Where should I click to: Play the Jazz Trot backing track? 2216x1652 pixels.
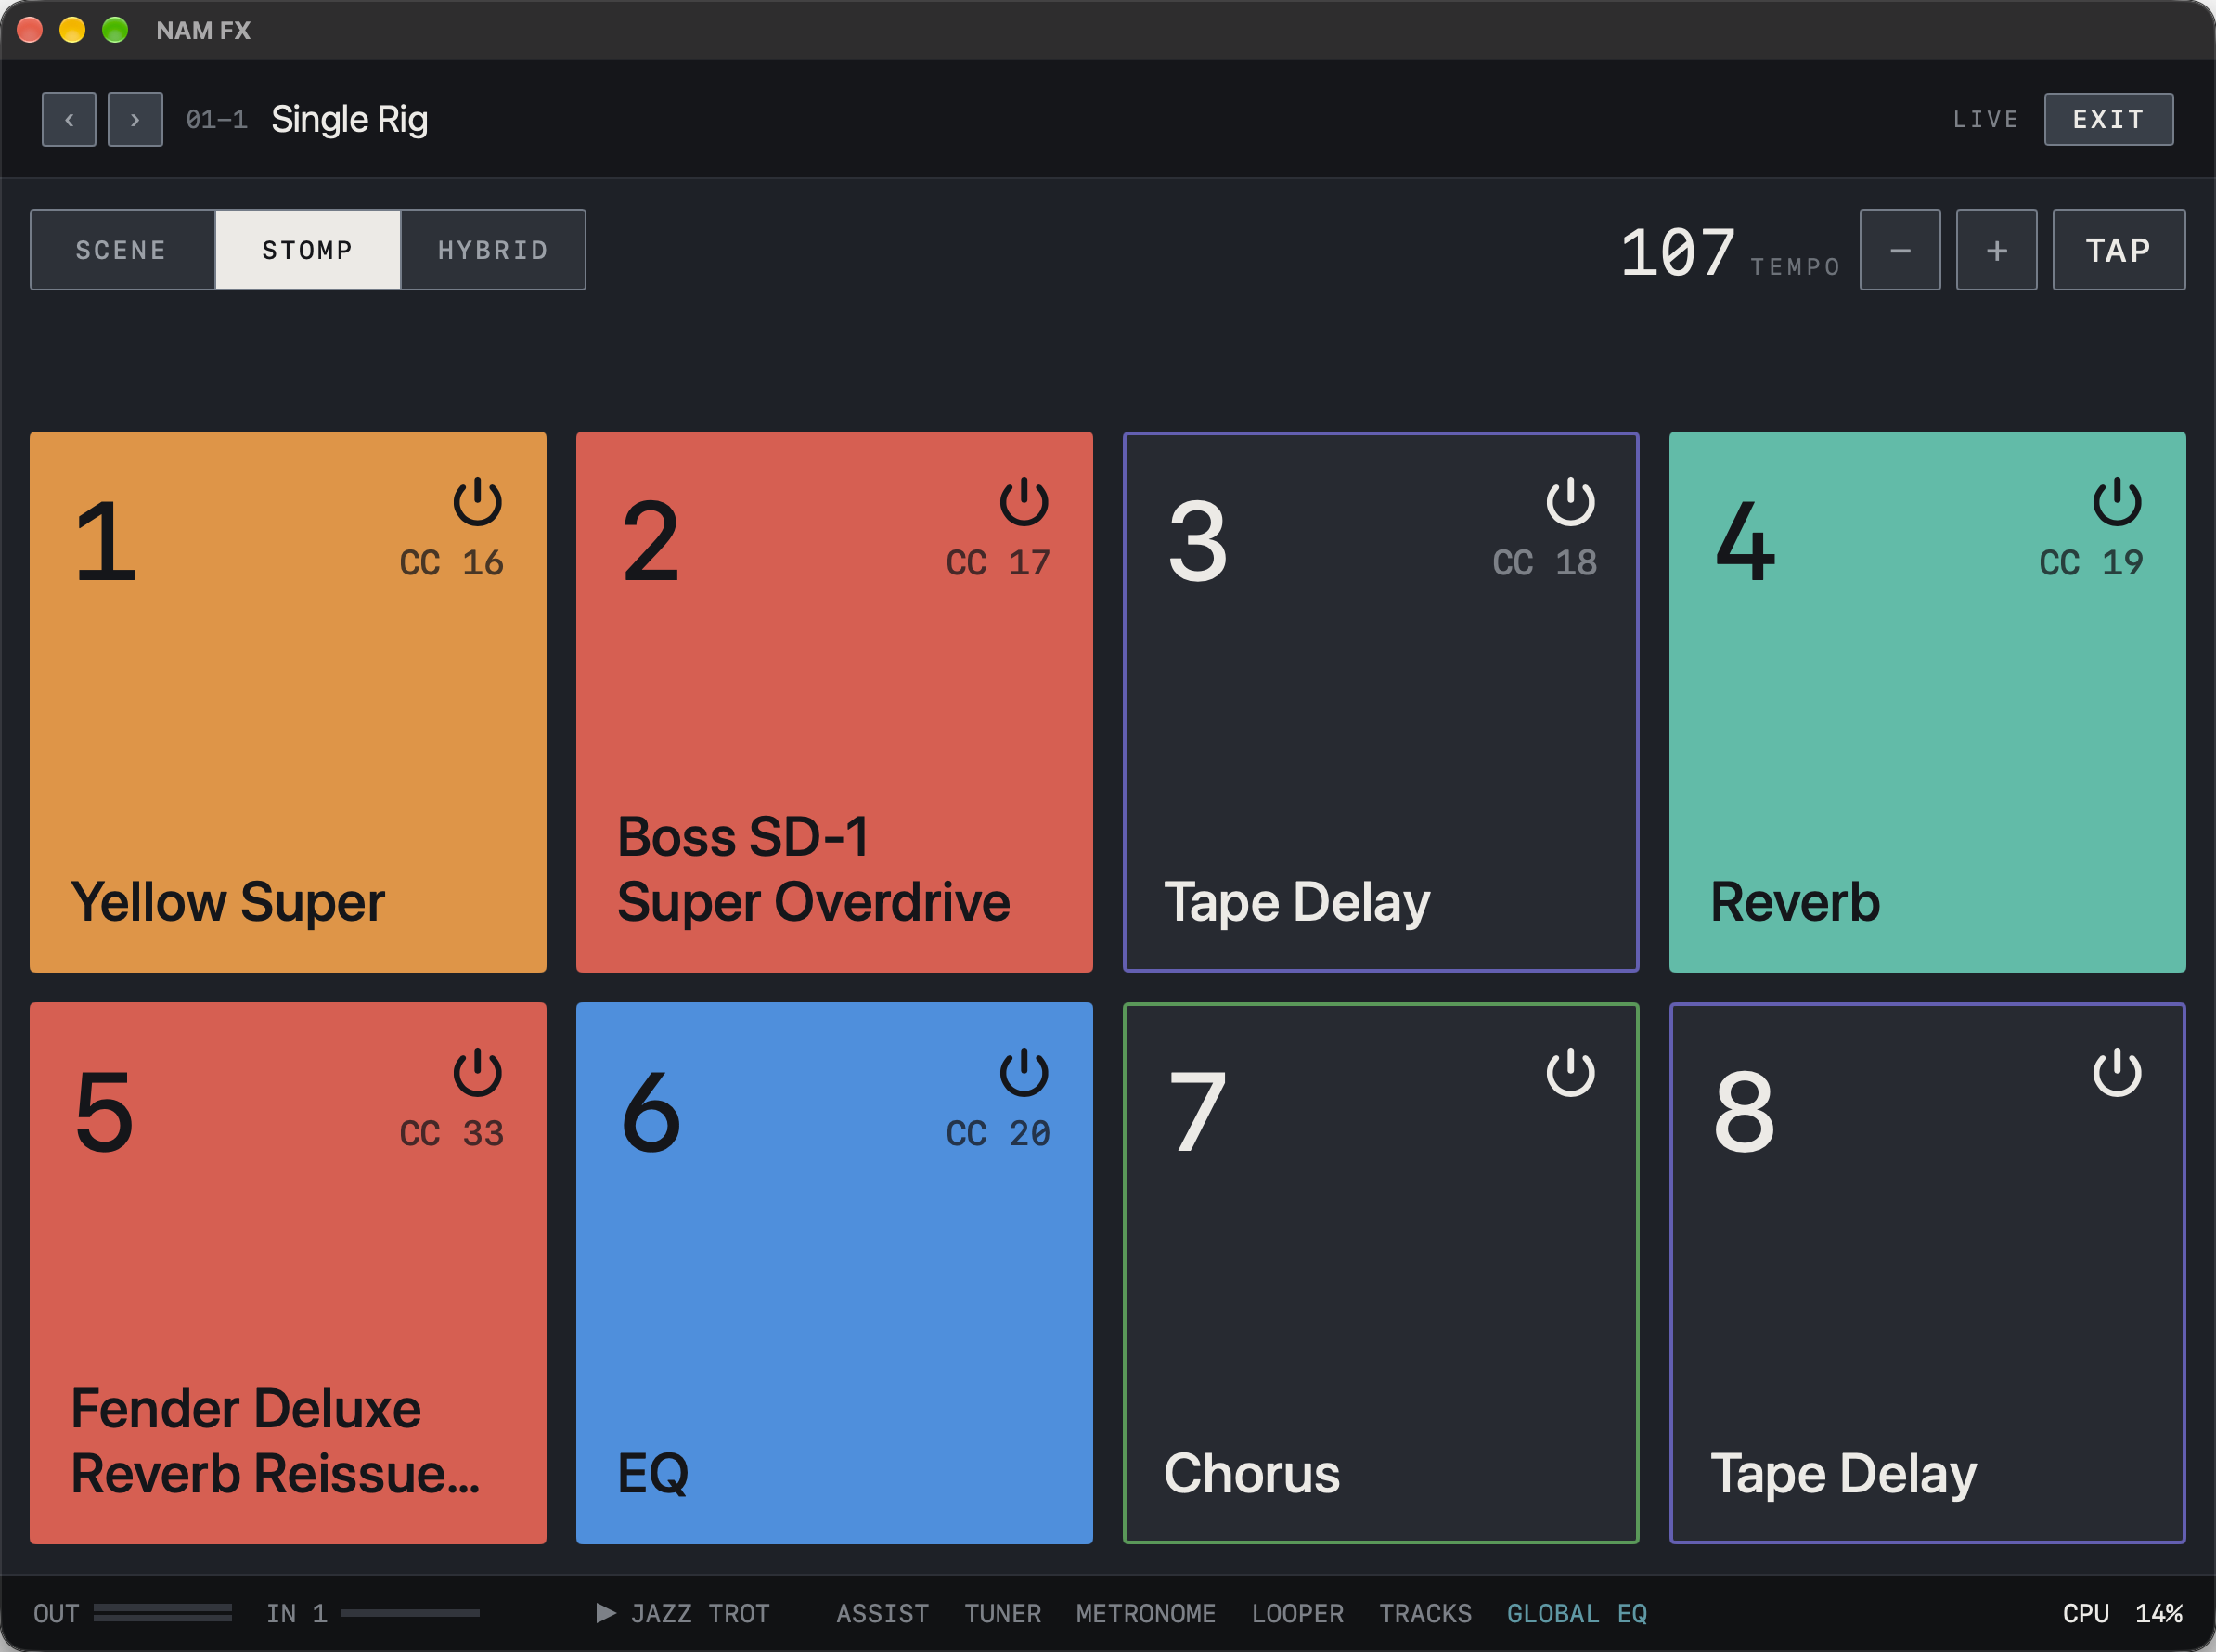point(683,1613)
